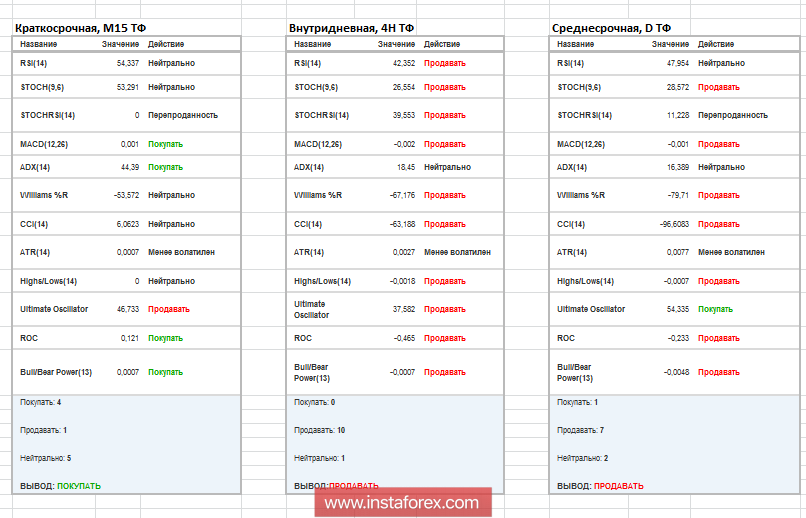Select M15 Bull/Bear Power(13) 'Покупать' cell
The image size is (806, 518).
pos(166,372)
